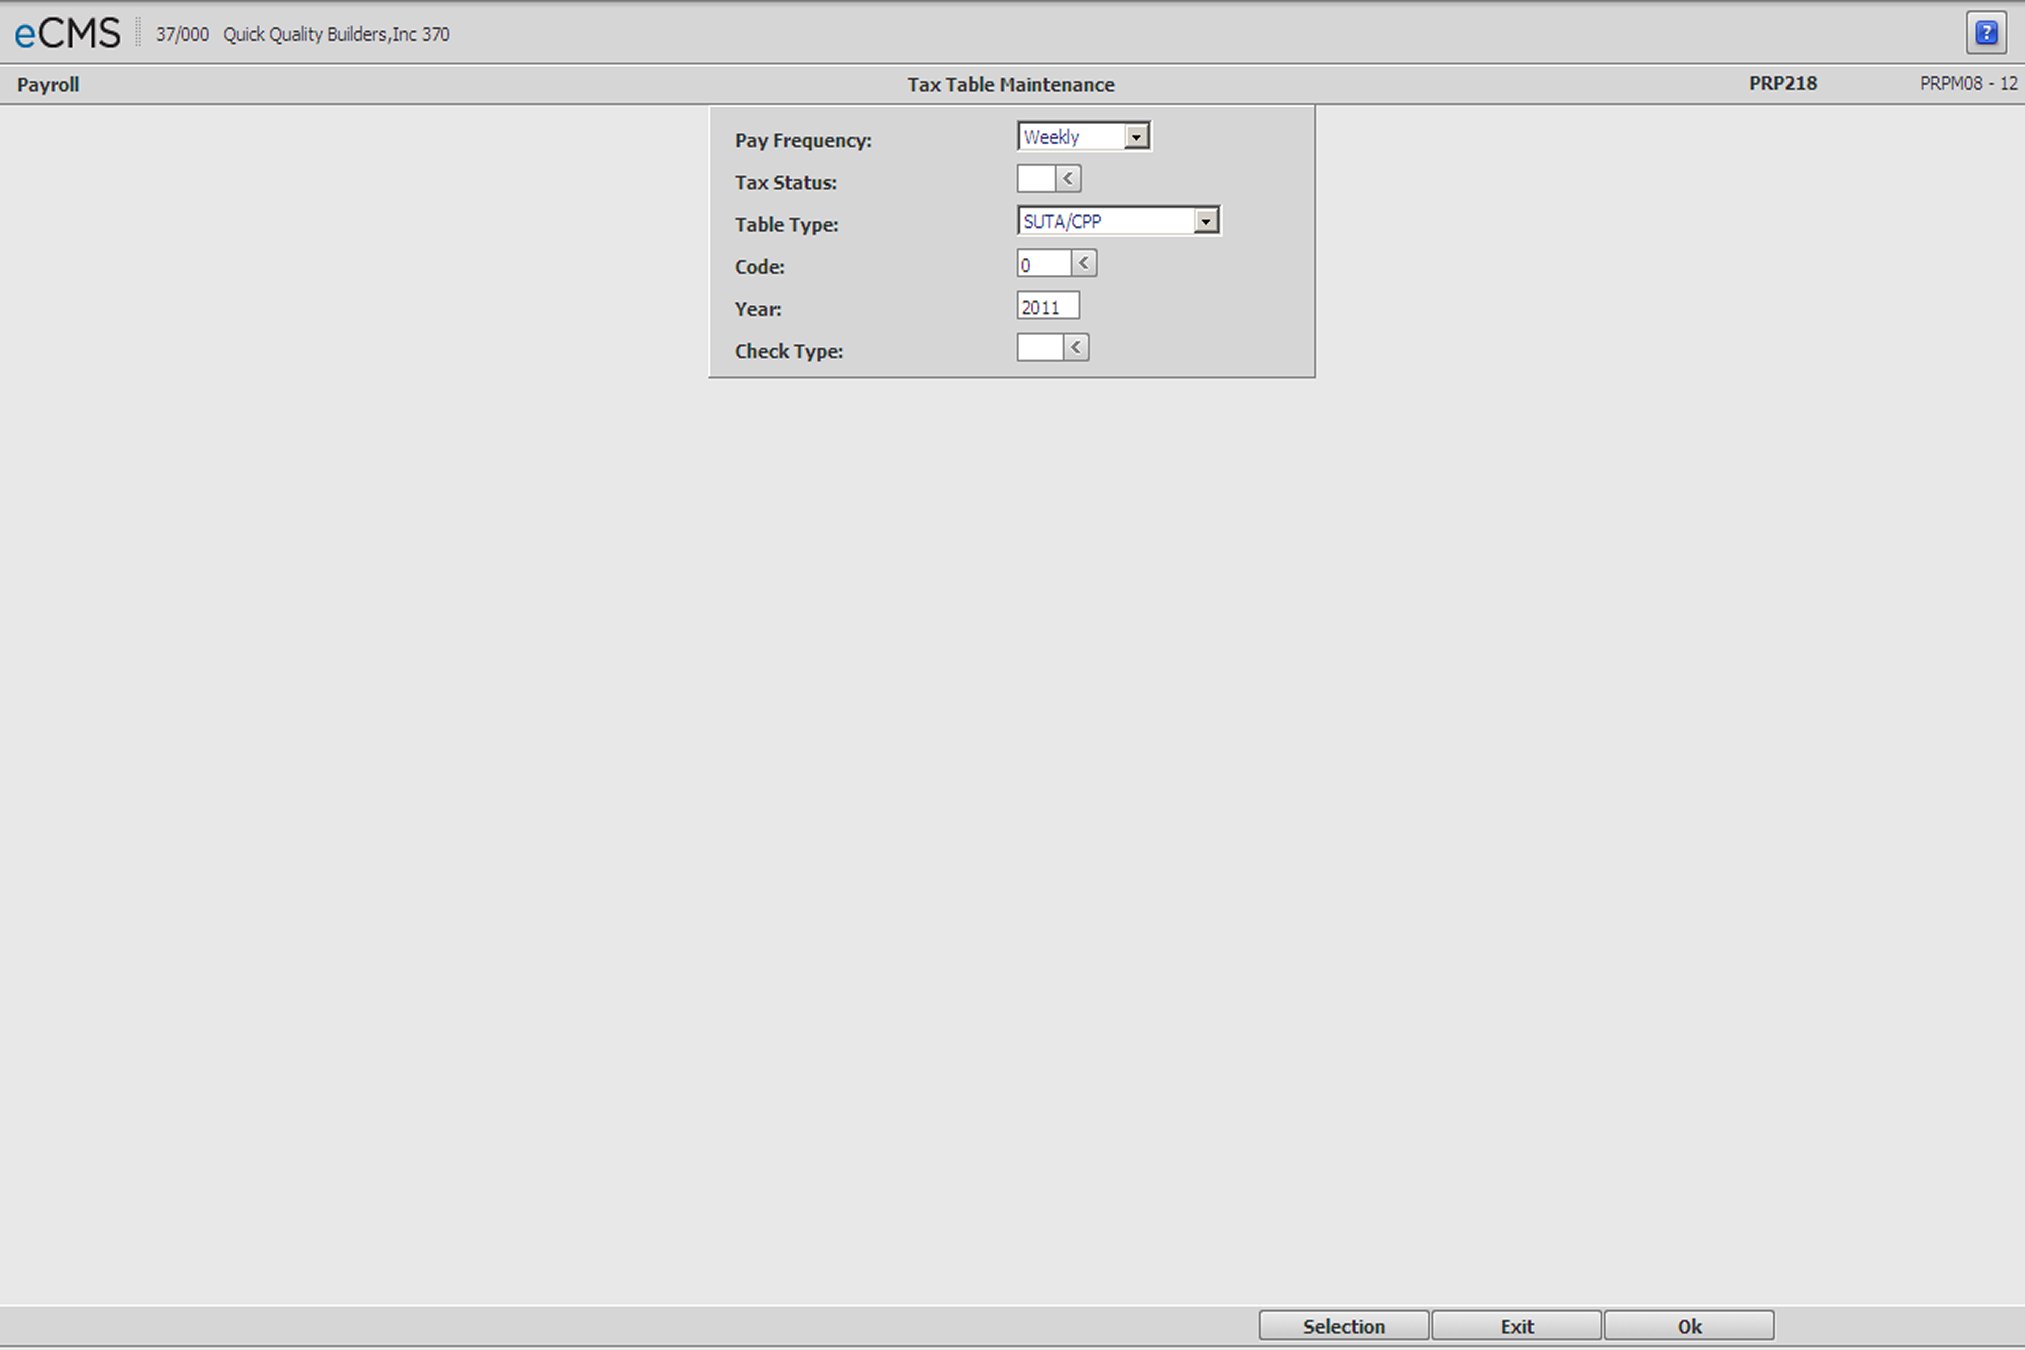Select the Payroll menu item

pyautogui.click(x=45, y=83)
